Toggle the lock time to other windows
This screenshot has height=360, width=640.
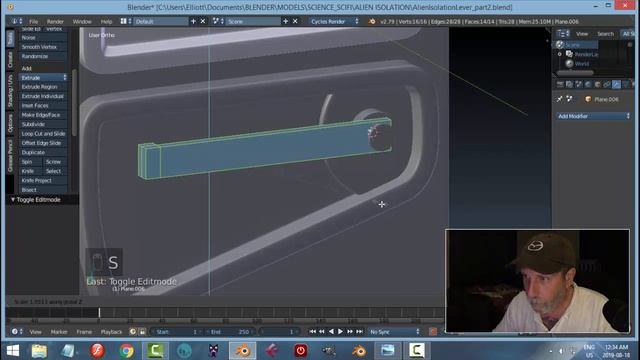click(x=142, y=331)
